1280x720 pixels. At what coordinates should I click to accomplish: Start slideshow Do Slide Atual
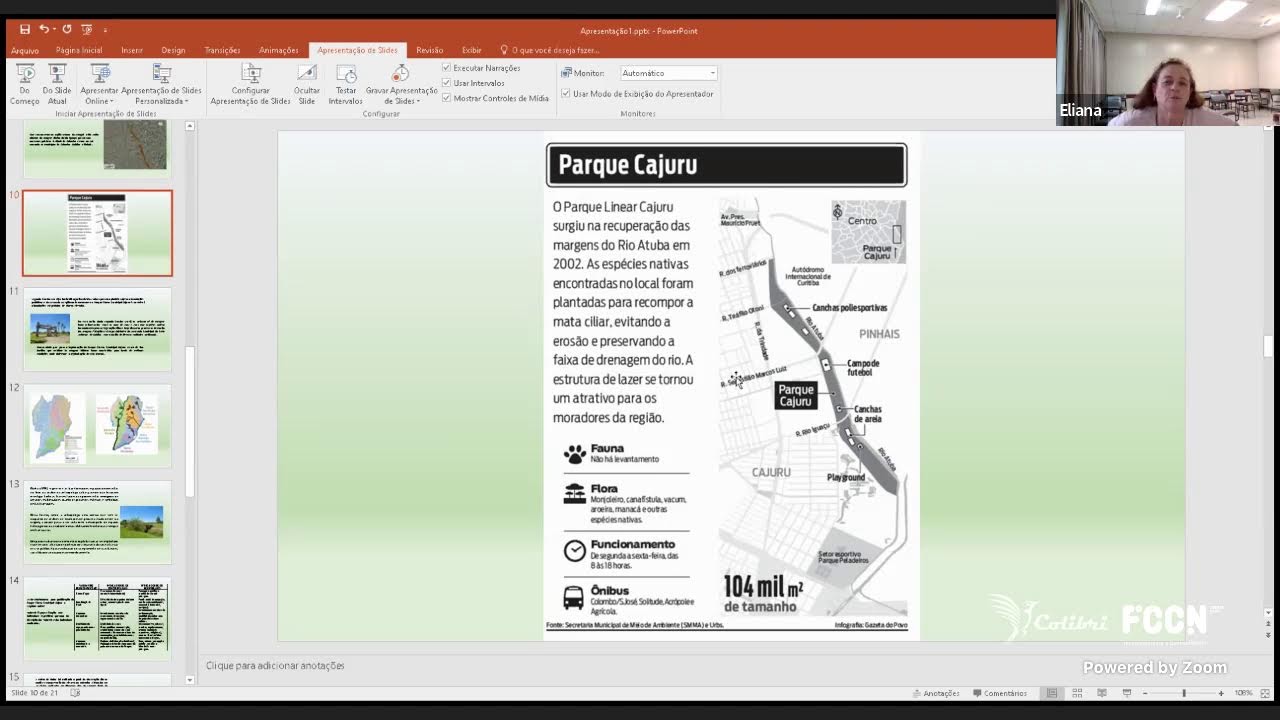click(57, 85)
